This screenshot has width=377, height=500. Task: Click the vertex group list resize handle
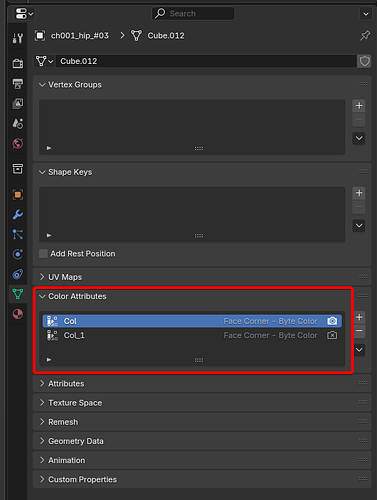[x=199, y=148]
